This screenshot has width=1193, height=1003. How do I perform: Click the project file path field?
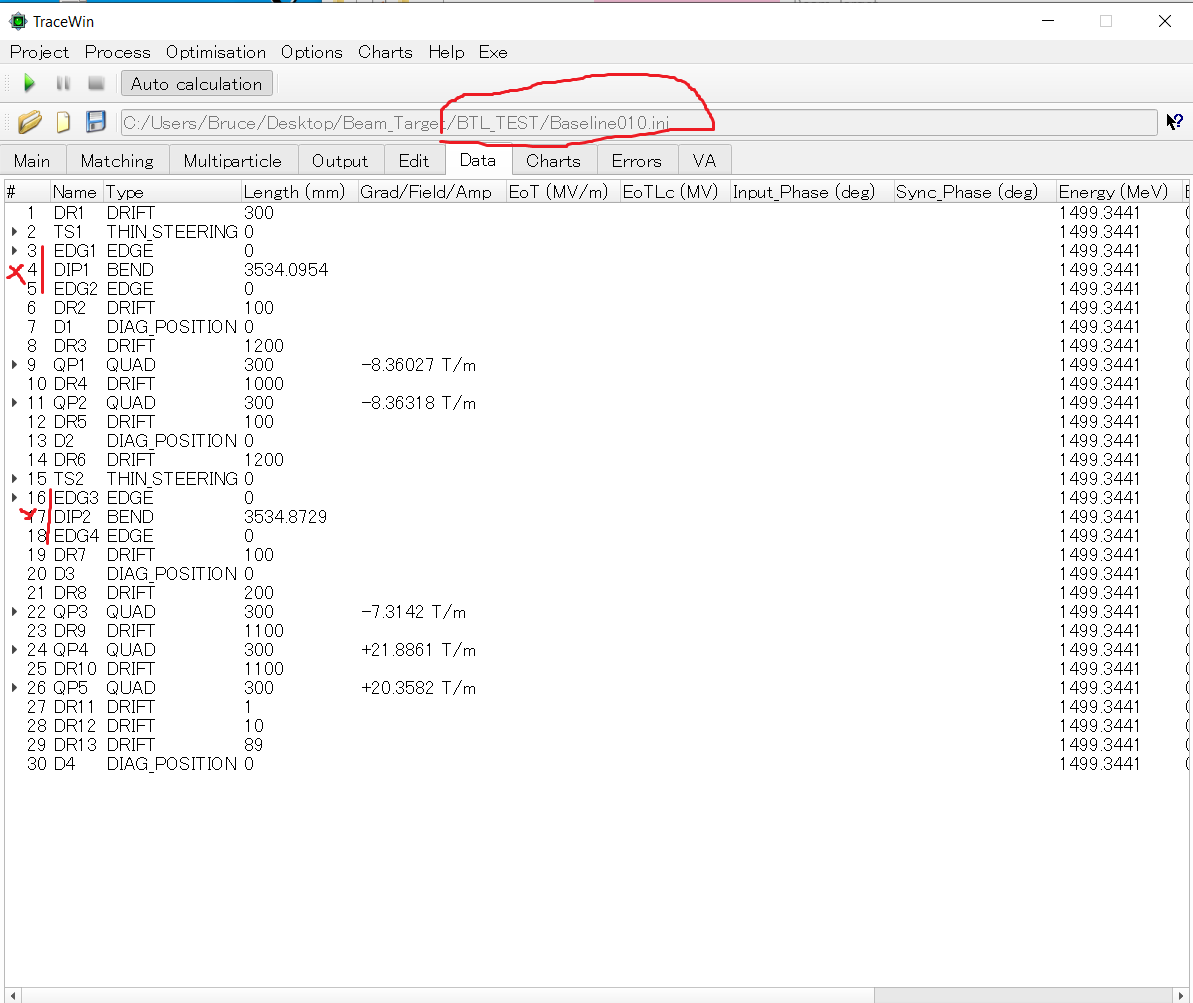[x=638, y=123]
